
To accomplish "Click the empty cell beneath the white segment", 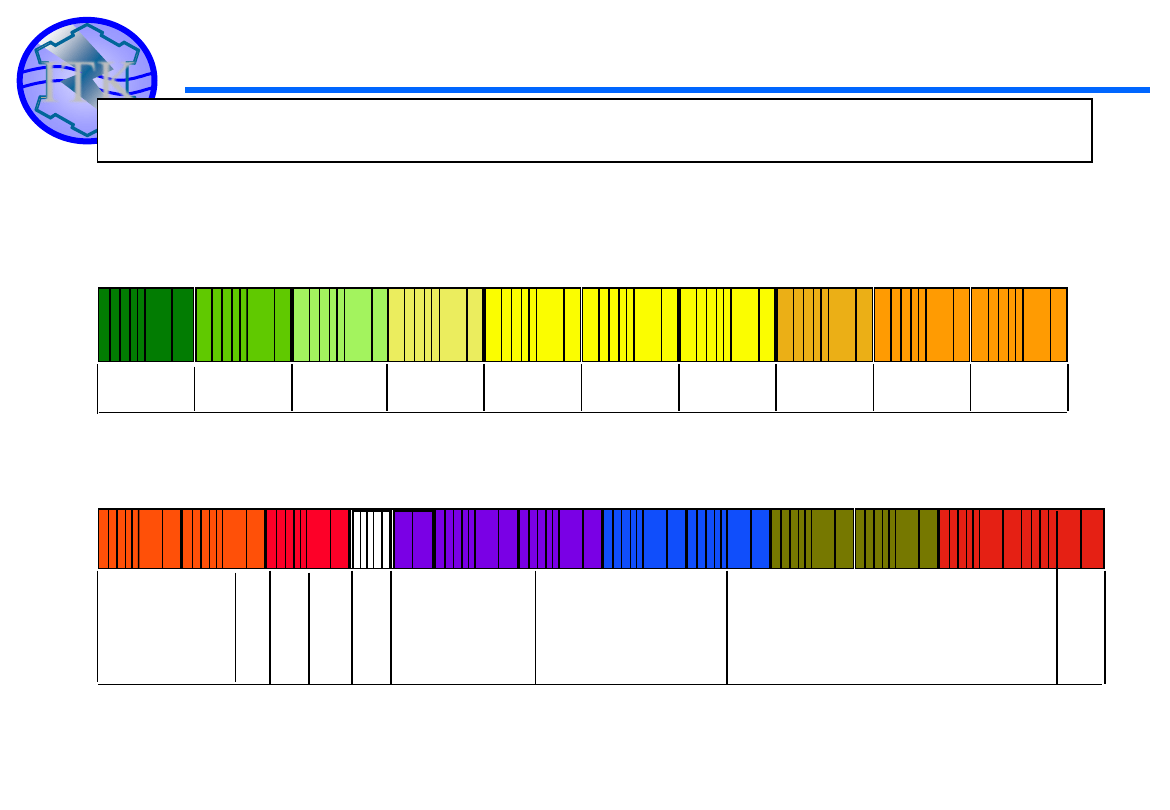I will (371, 627).
